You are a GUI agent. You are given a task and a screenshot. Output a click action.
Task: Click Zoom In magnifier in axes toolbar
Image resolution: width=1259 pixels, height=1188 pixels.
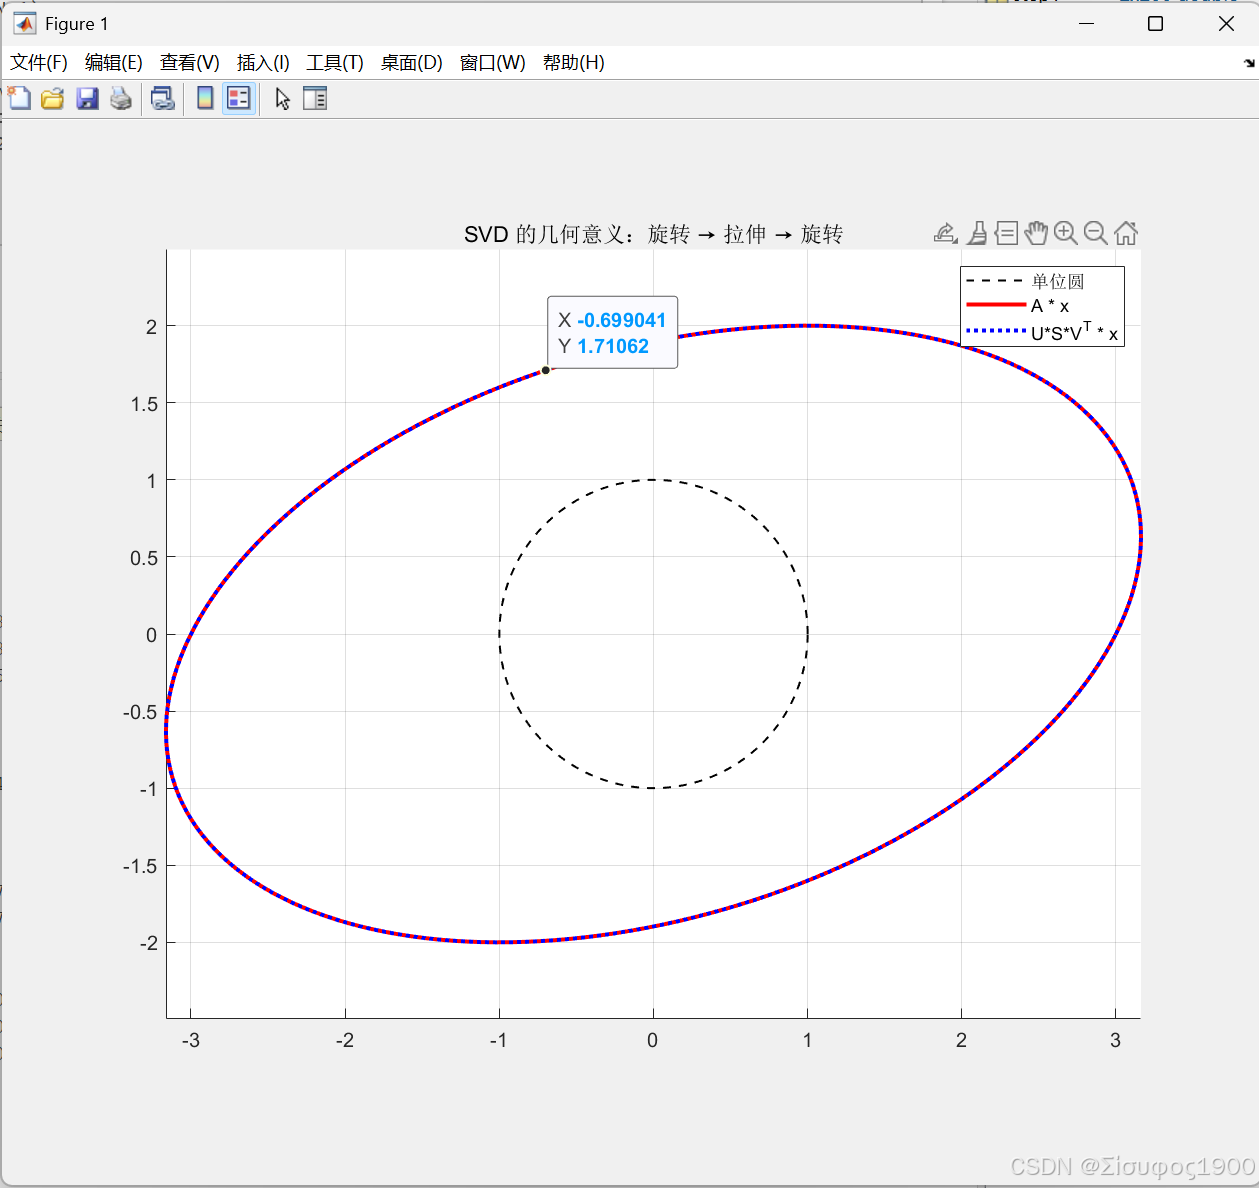(1065, 233)
